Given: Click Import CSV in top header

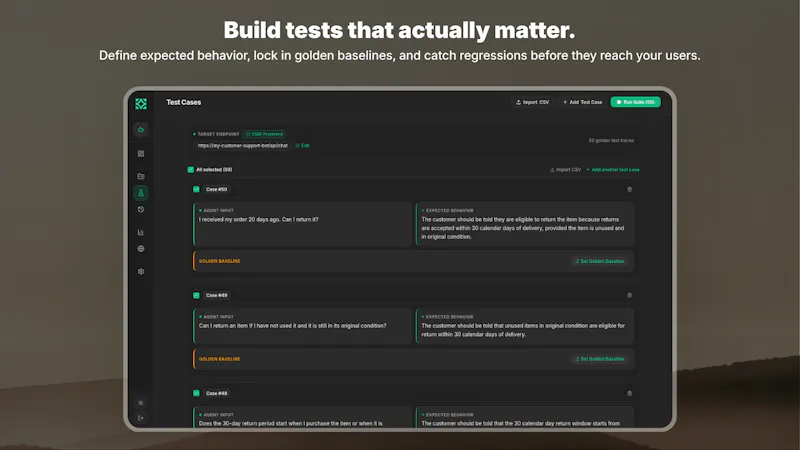Looking at the screenshot, I should tap(532, 102).
